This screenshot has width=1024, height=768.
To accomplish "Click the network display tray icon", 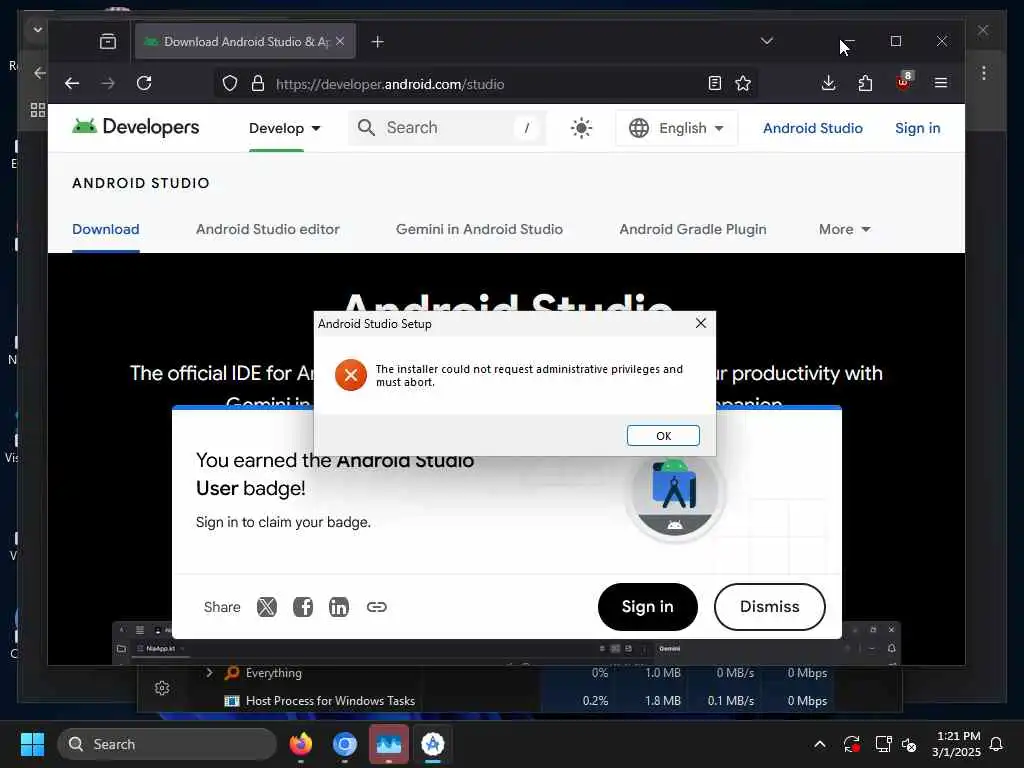I will pos(883,744).
